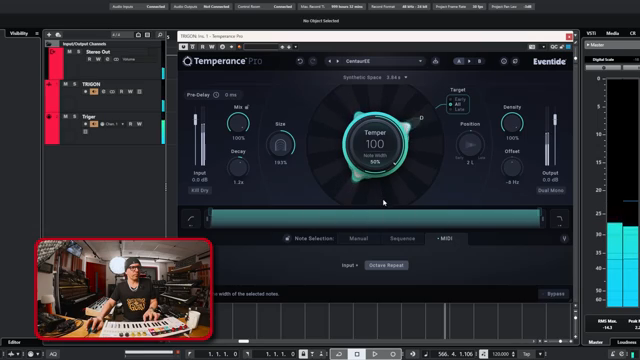Switch Note Selection to Sequence tab
640x360 pixels.
pos(402,239)
